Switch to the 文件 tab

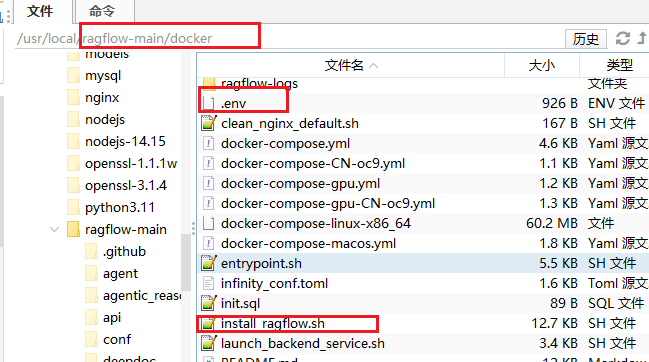[40, 11]
